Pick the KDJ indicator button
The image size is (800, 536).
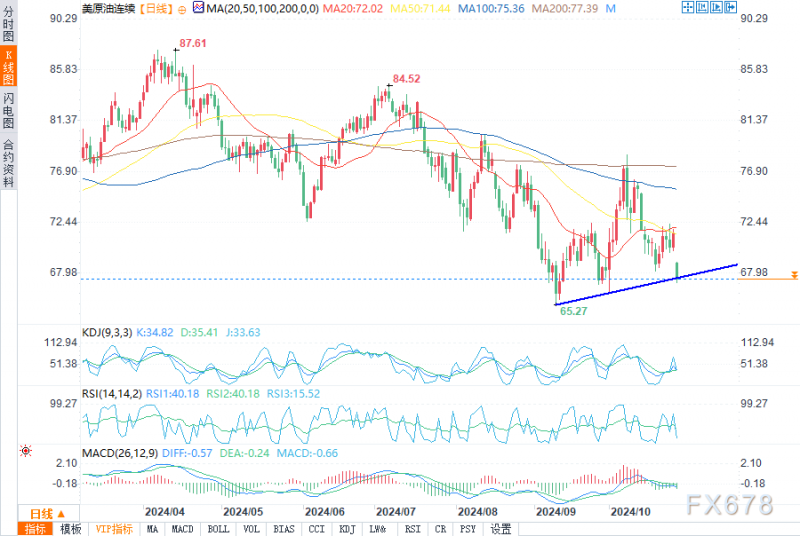click(347, 529)
